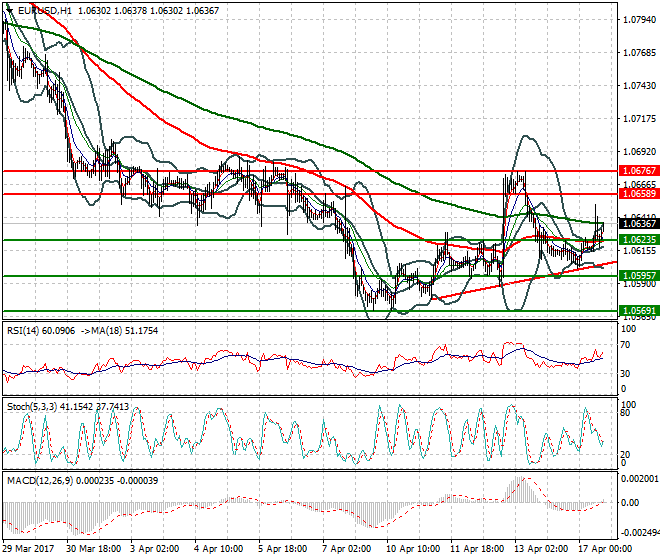
Task: Click the 29 Mar 2017 time axis label
Action: pos(28,549)
